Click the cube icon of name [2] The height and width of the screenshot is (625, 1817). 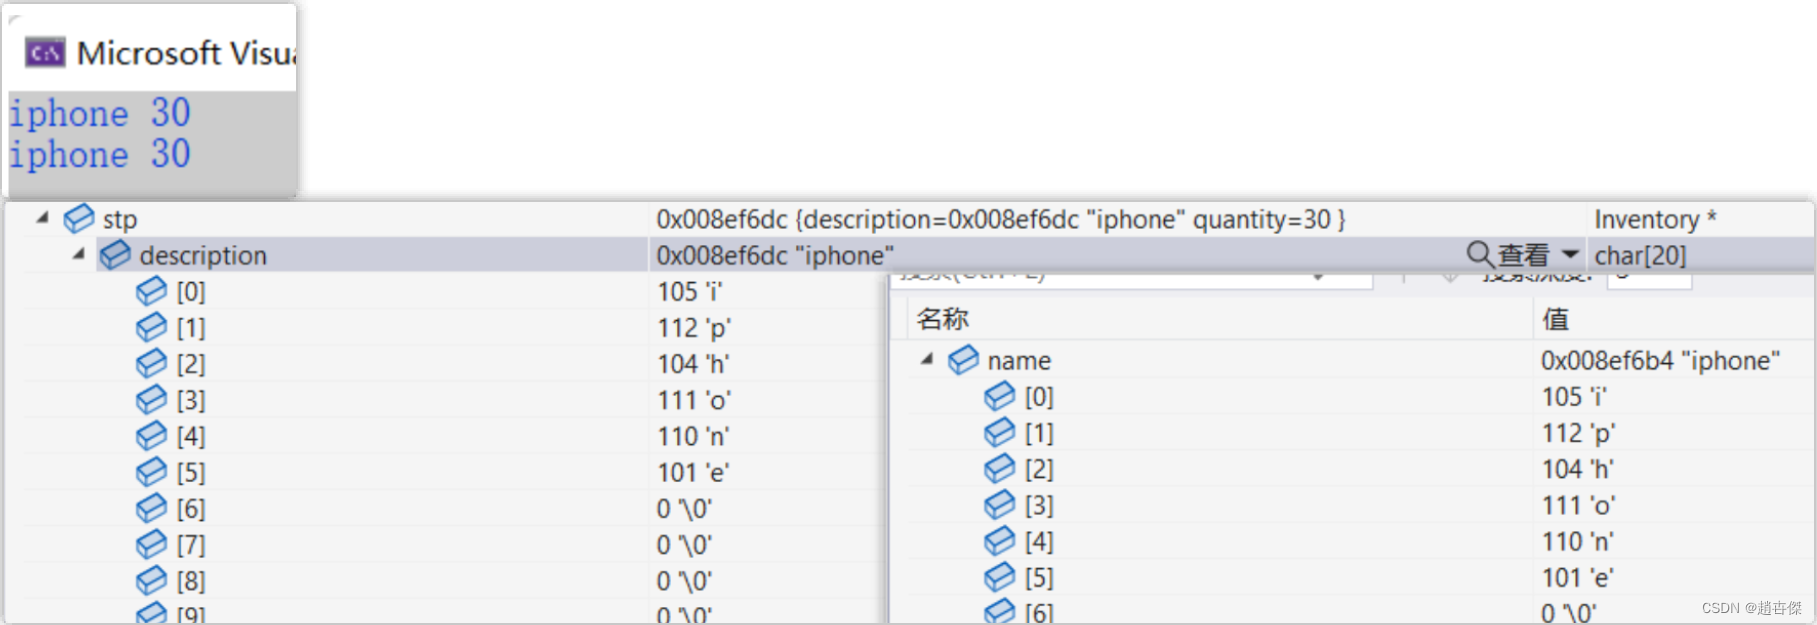tap(999, 468)
